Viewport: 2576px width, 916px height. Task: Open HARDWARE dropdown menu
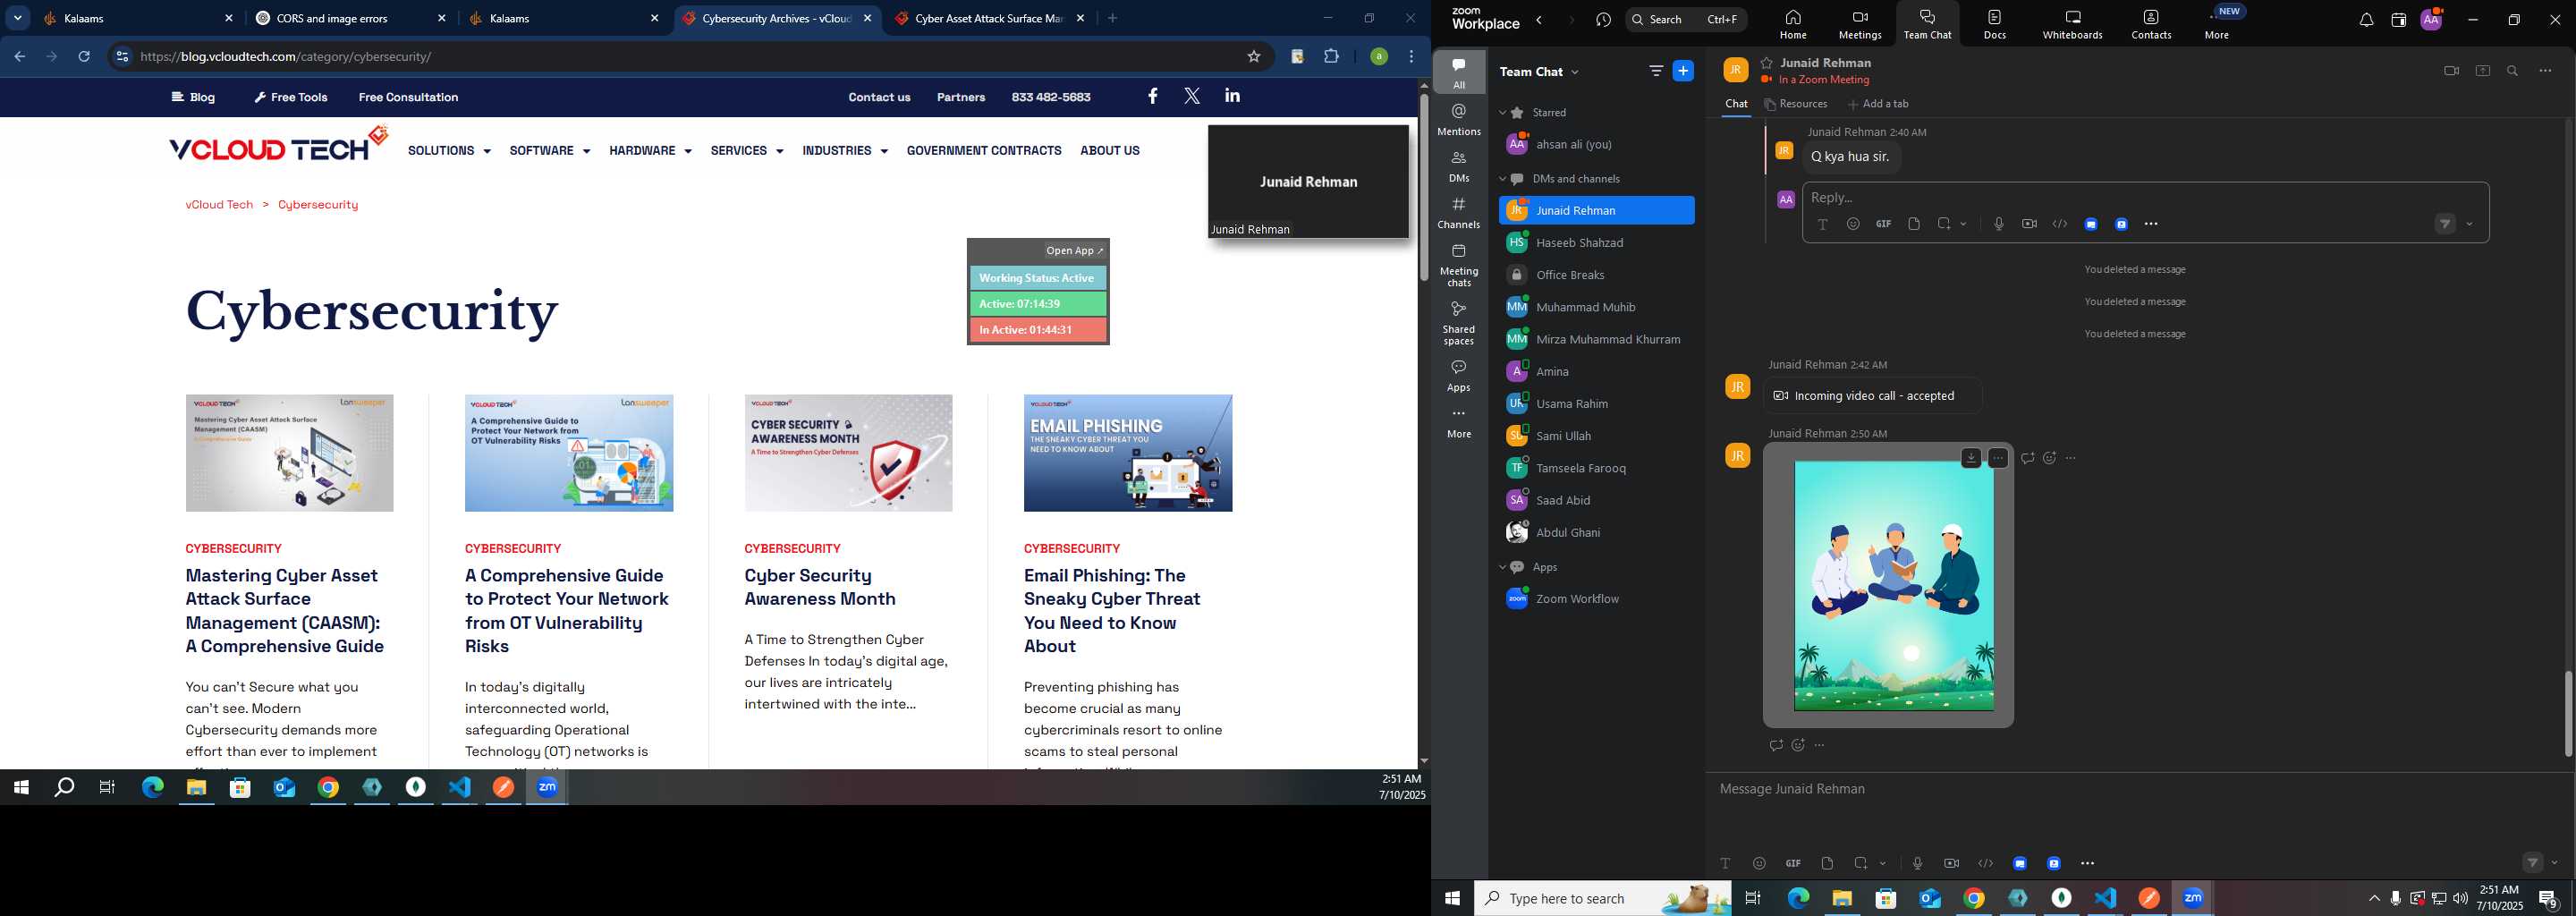pos(650,151)
